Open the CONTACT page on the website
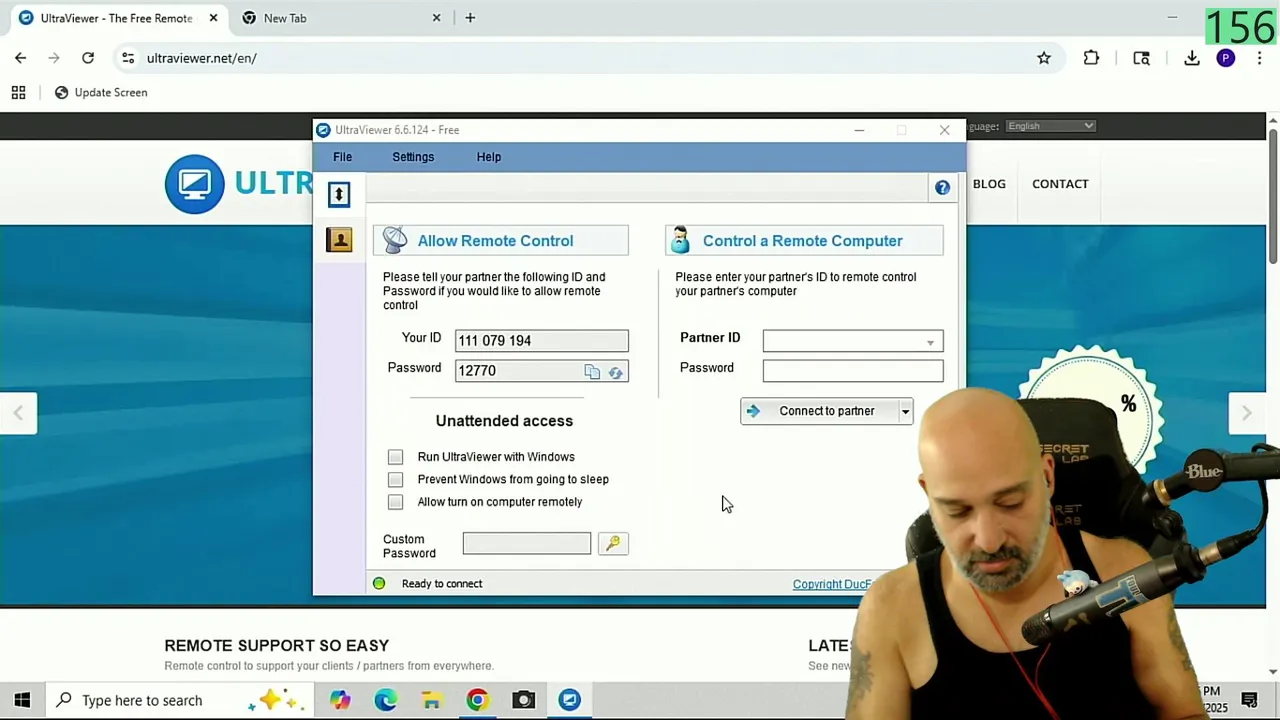1280x720 pixels. pyautogui.click(x=1060, y=184)
